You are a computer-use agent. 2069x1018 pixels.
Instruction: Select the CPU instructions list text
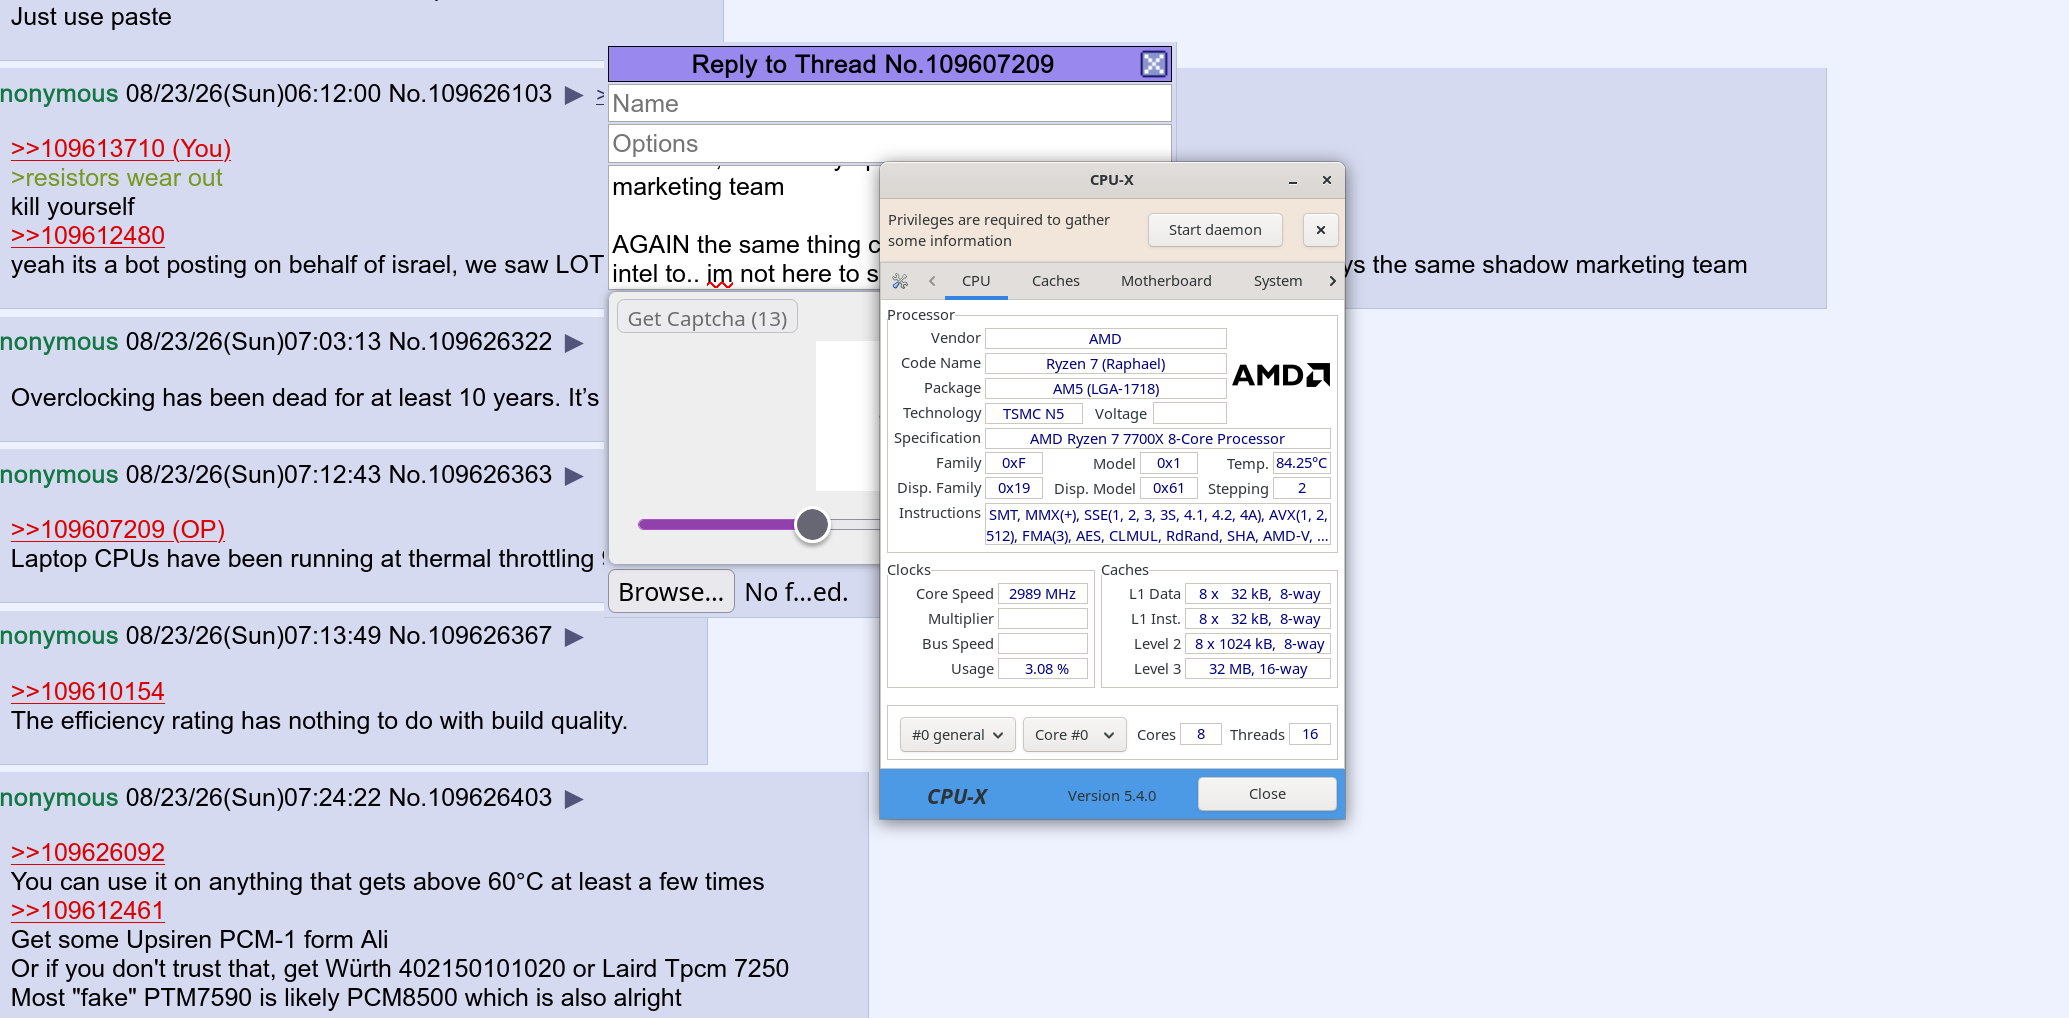click(1157, 525)
